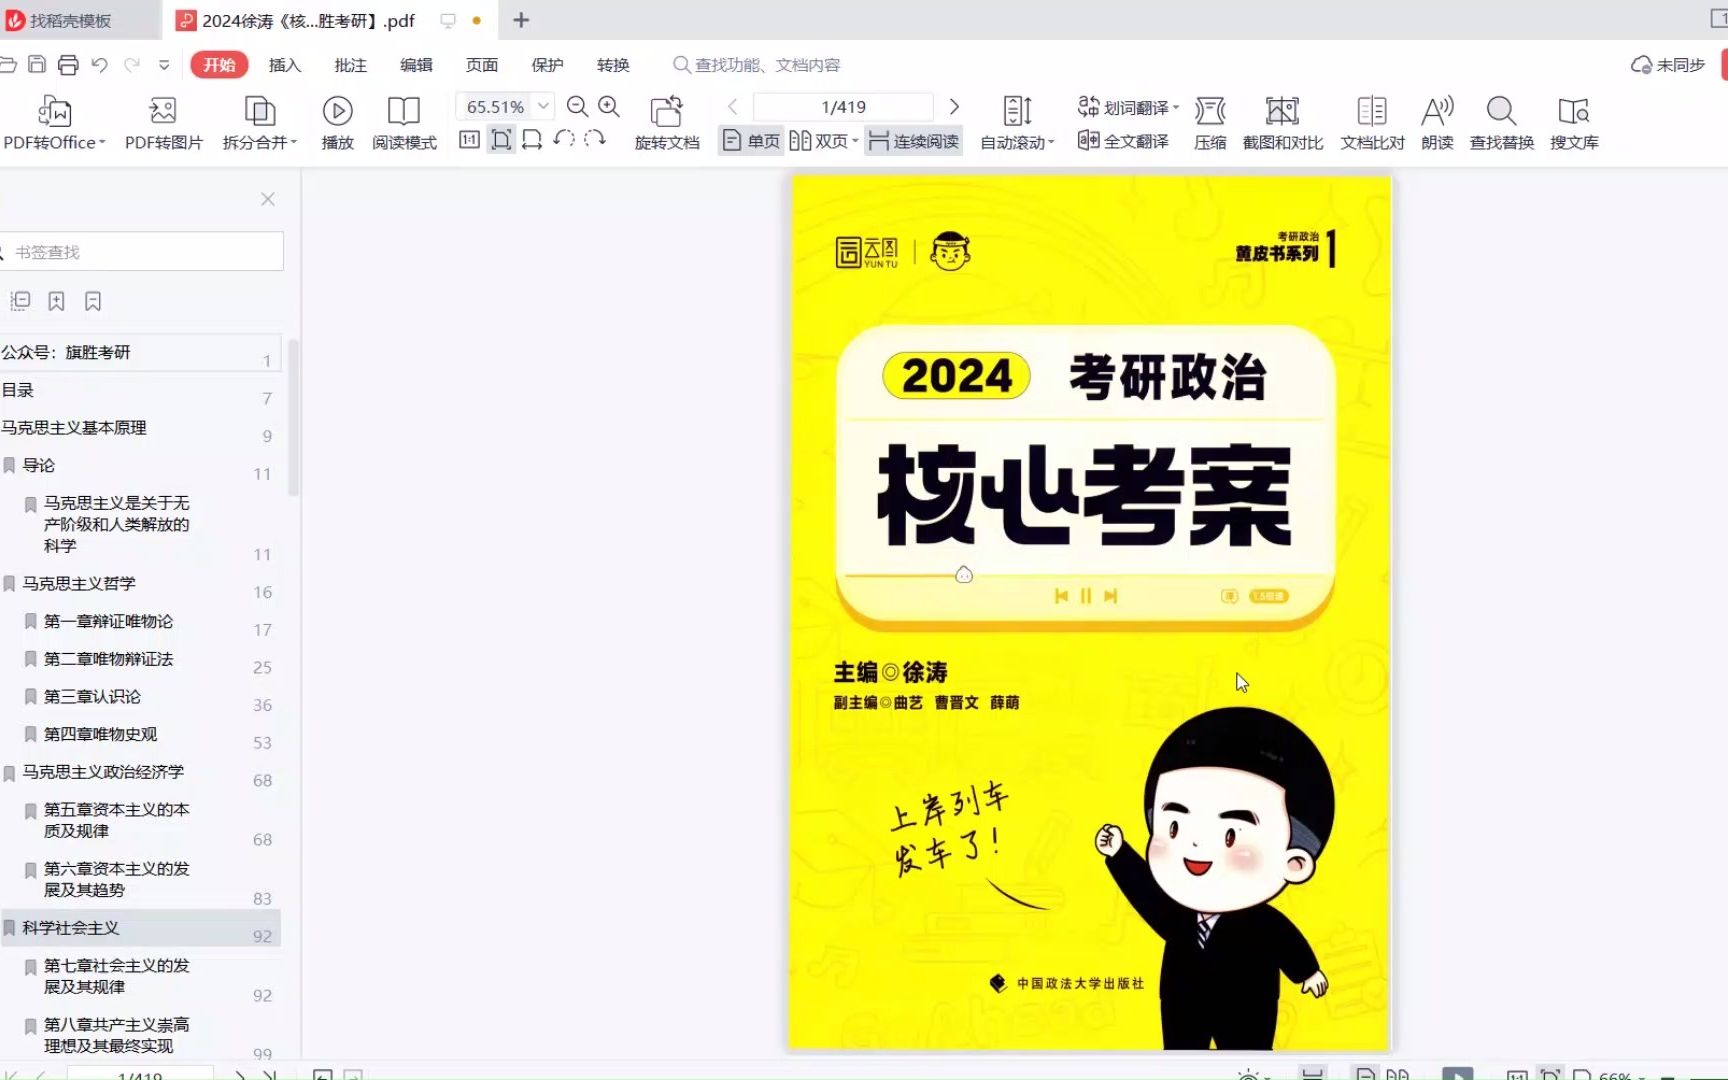The width and height of the screenshot is (1728, 1080).
Task: Select fit width view
Action: click(x=532, y=140)
